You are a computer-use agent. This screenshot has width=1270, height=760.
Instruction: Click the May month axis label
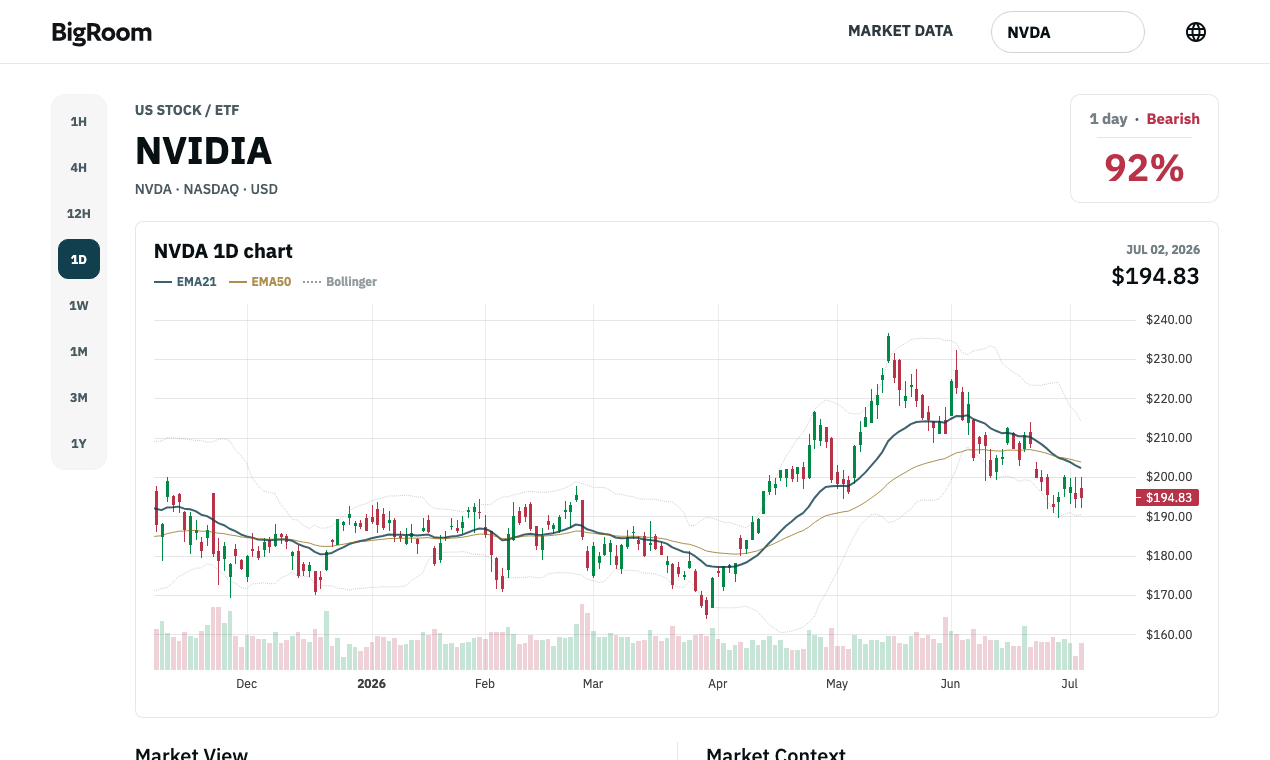coord(837,684)
